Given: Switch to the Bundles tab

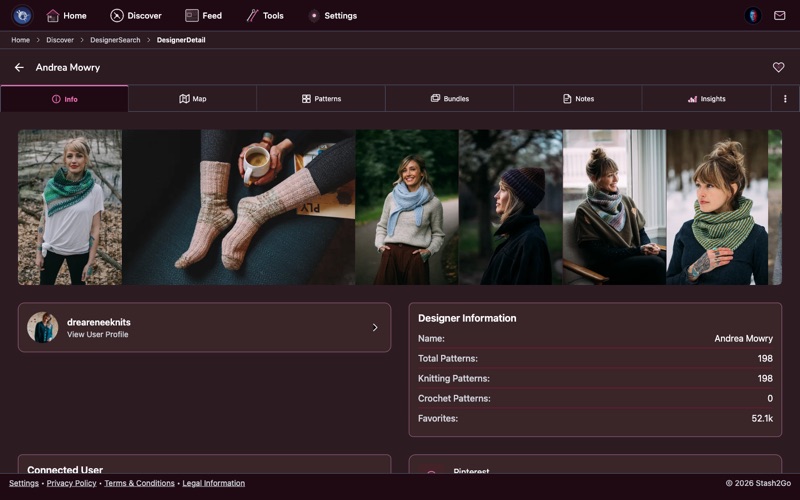Looking at the screenshot, I should [449, 99].
